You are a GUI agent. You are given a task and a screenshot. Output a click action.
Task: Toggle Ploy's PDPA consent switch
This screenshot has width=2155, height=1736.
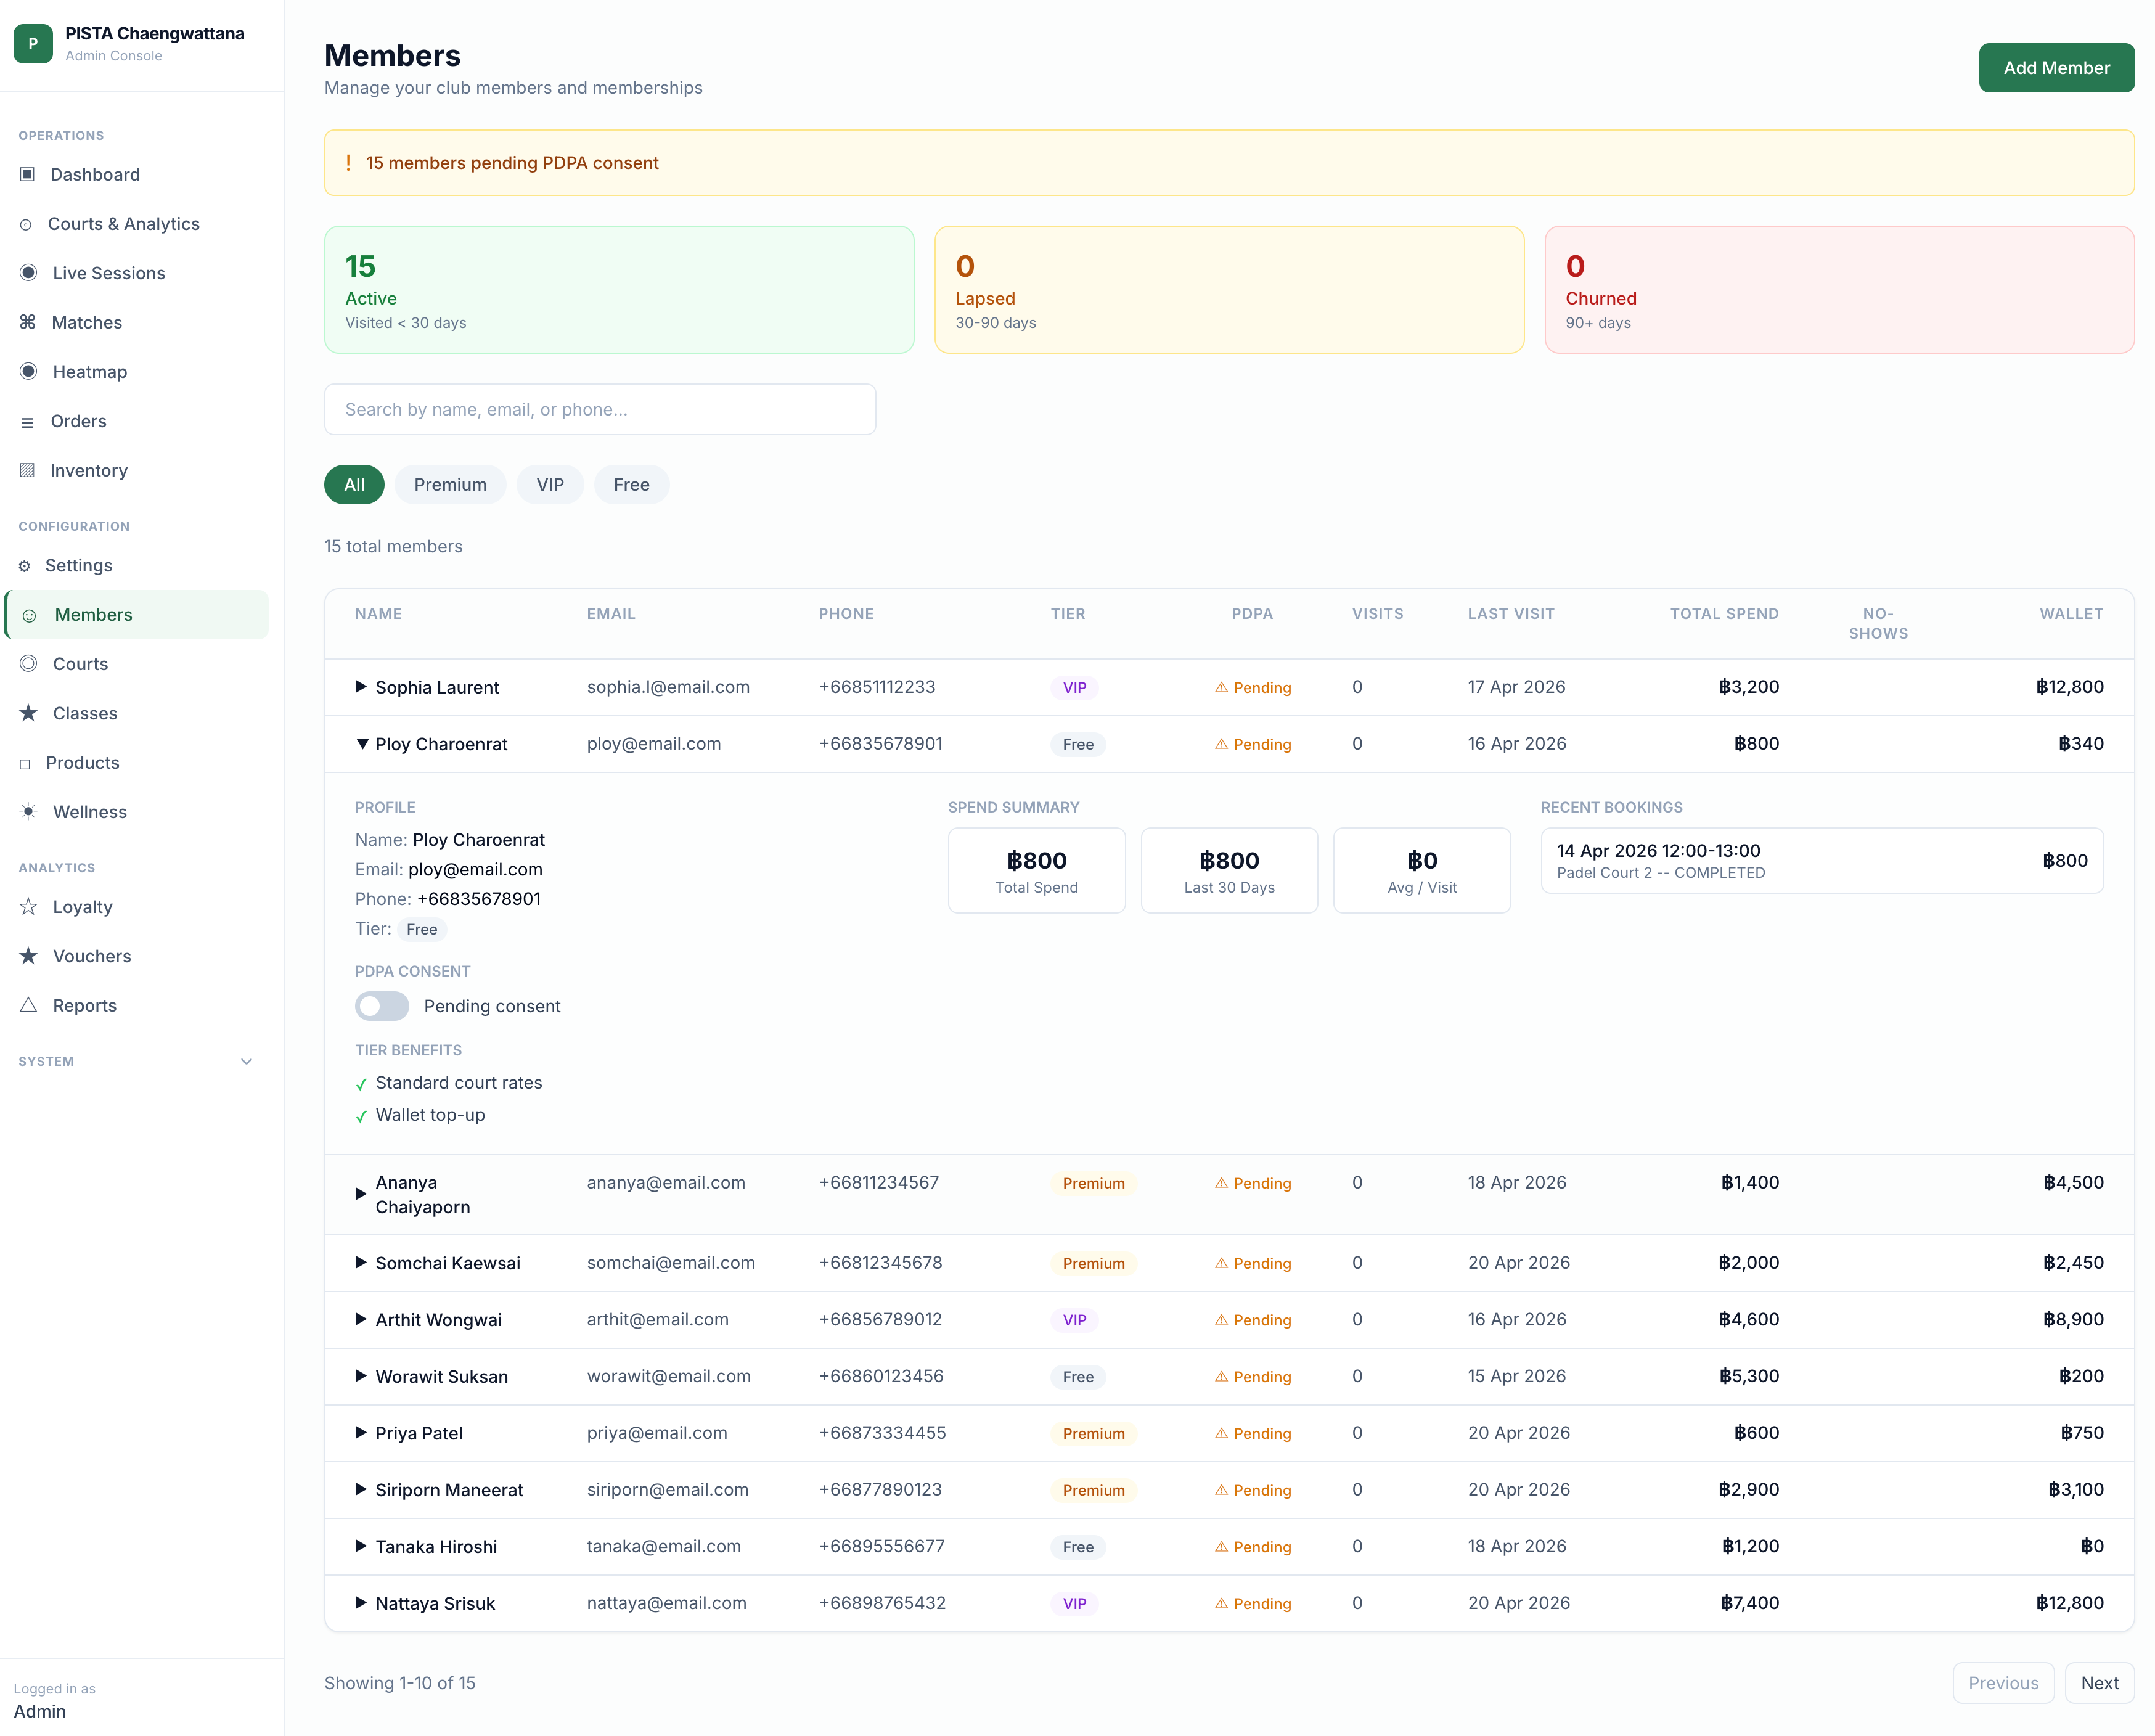click(382, 1006)
